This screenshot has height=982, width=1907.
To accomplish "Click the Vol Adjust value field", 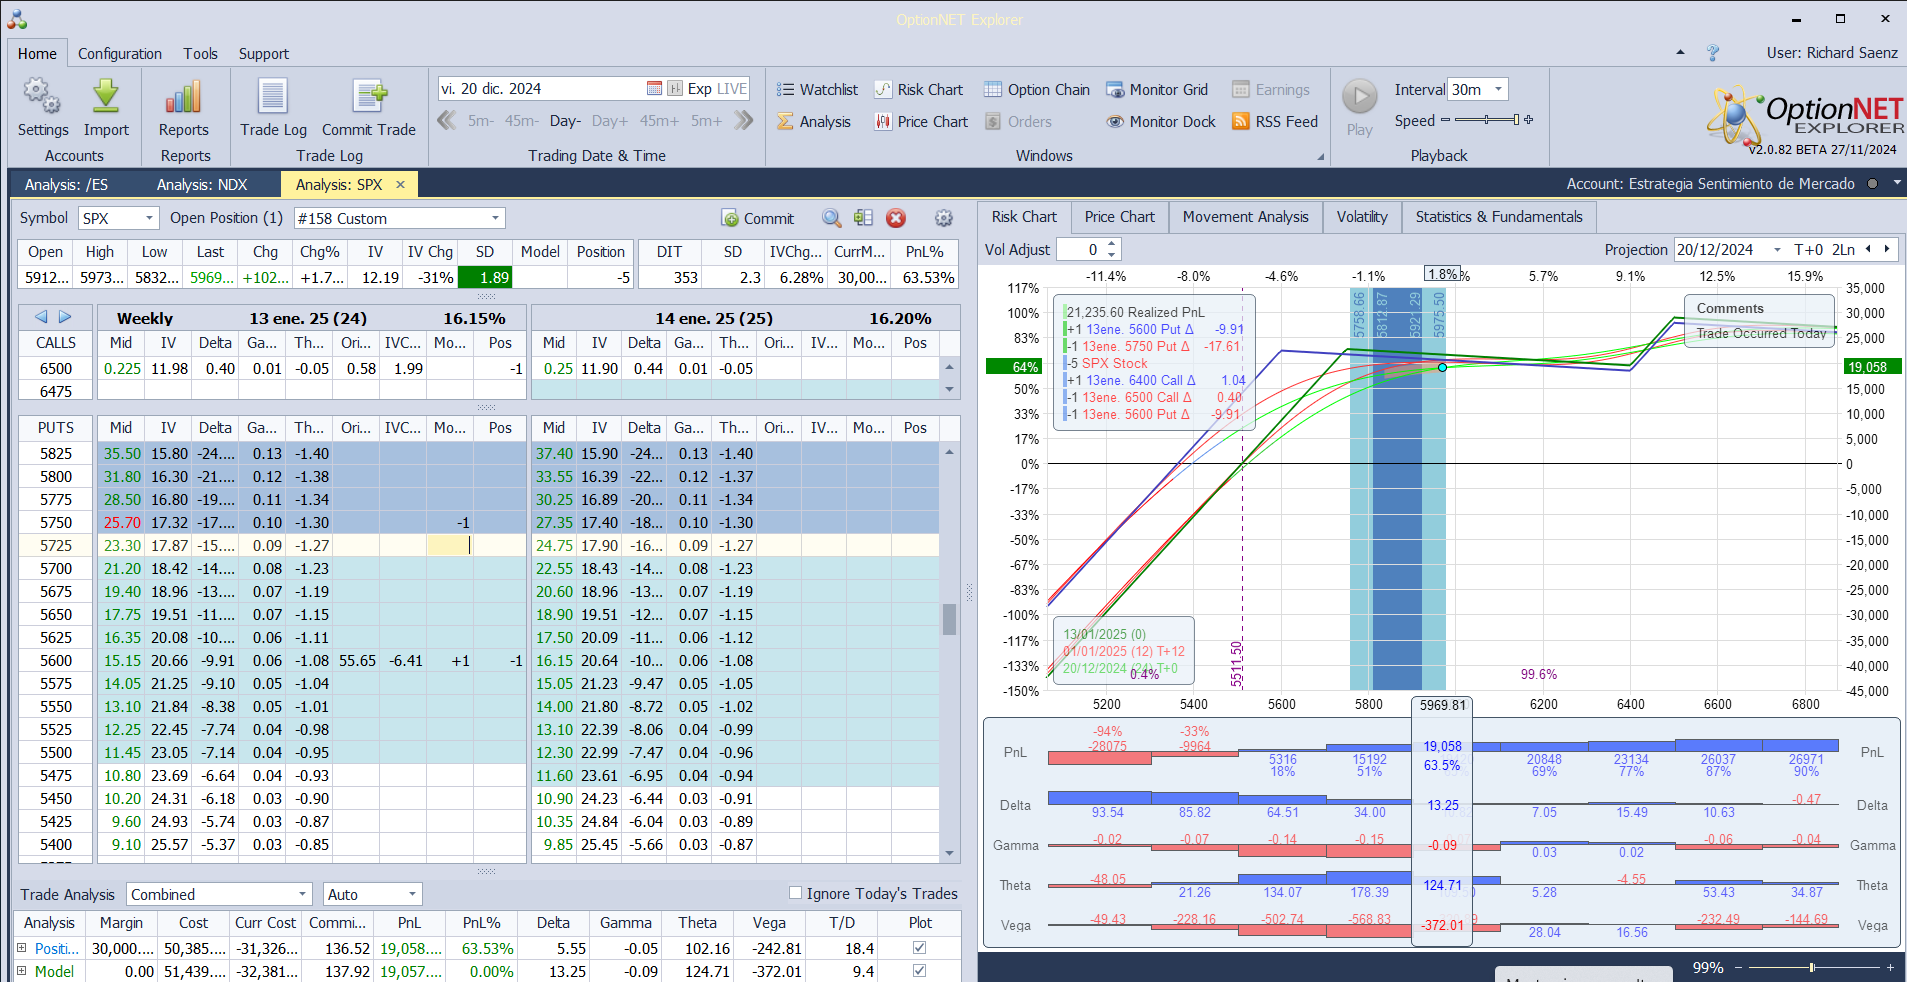I will click(1081, 250).
